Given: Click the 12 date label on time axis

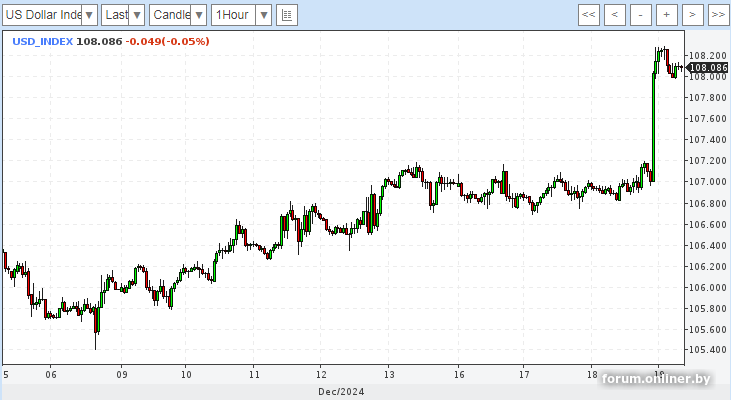Looking at the screenshot, I should tap(321, 374).
